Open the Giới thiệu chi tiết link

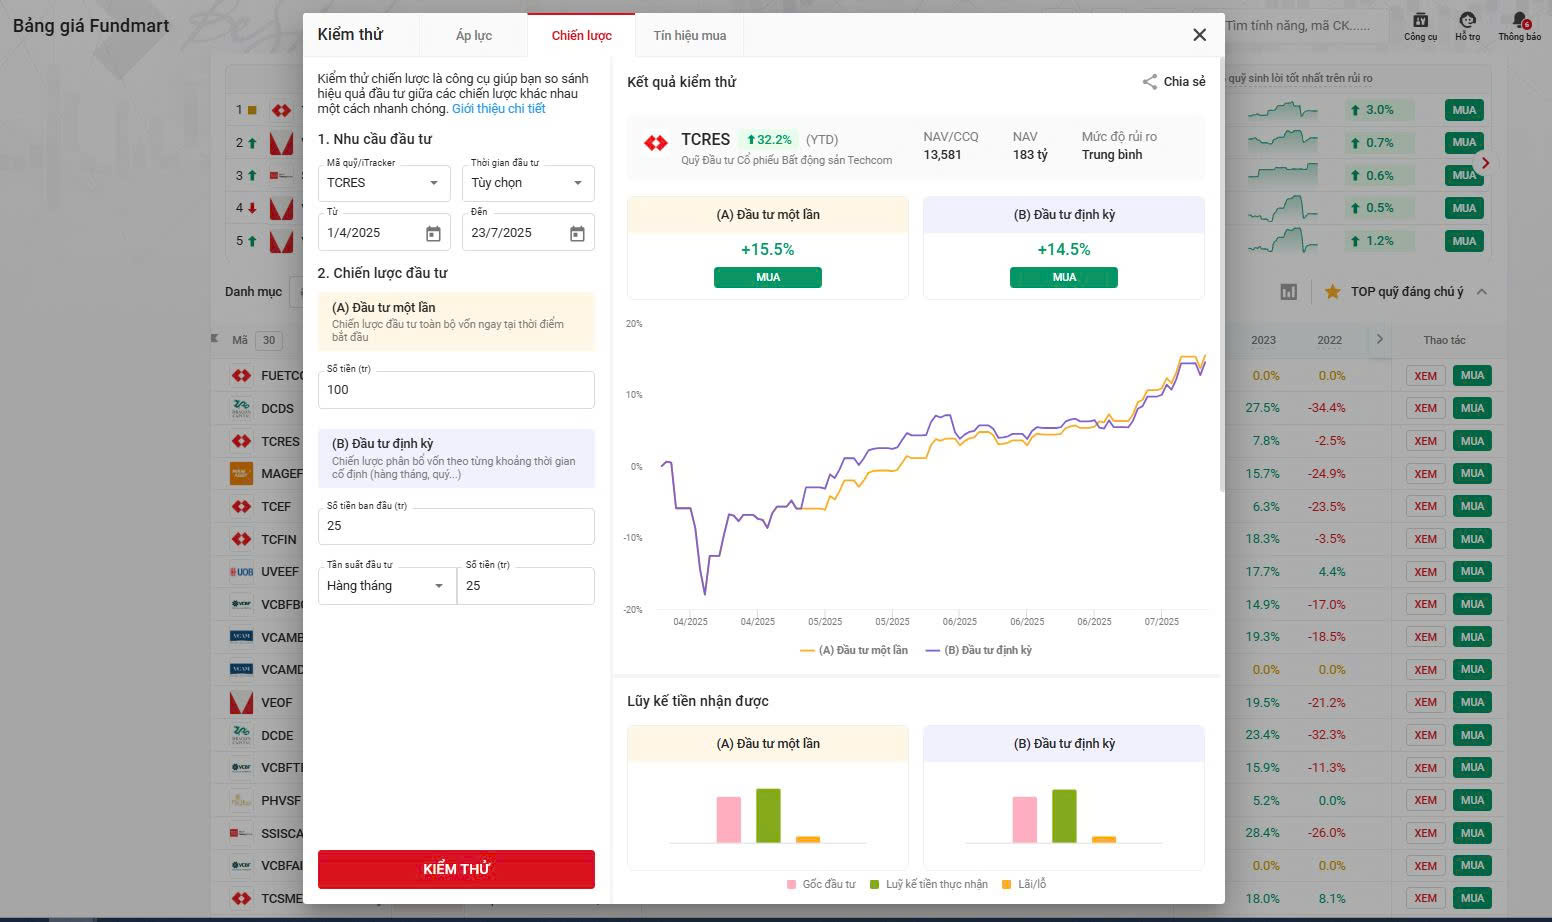[x=498, y=109]
